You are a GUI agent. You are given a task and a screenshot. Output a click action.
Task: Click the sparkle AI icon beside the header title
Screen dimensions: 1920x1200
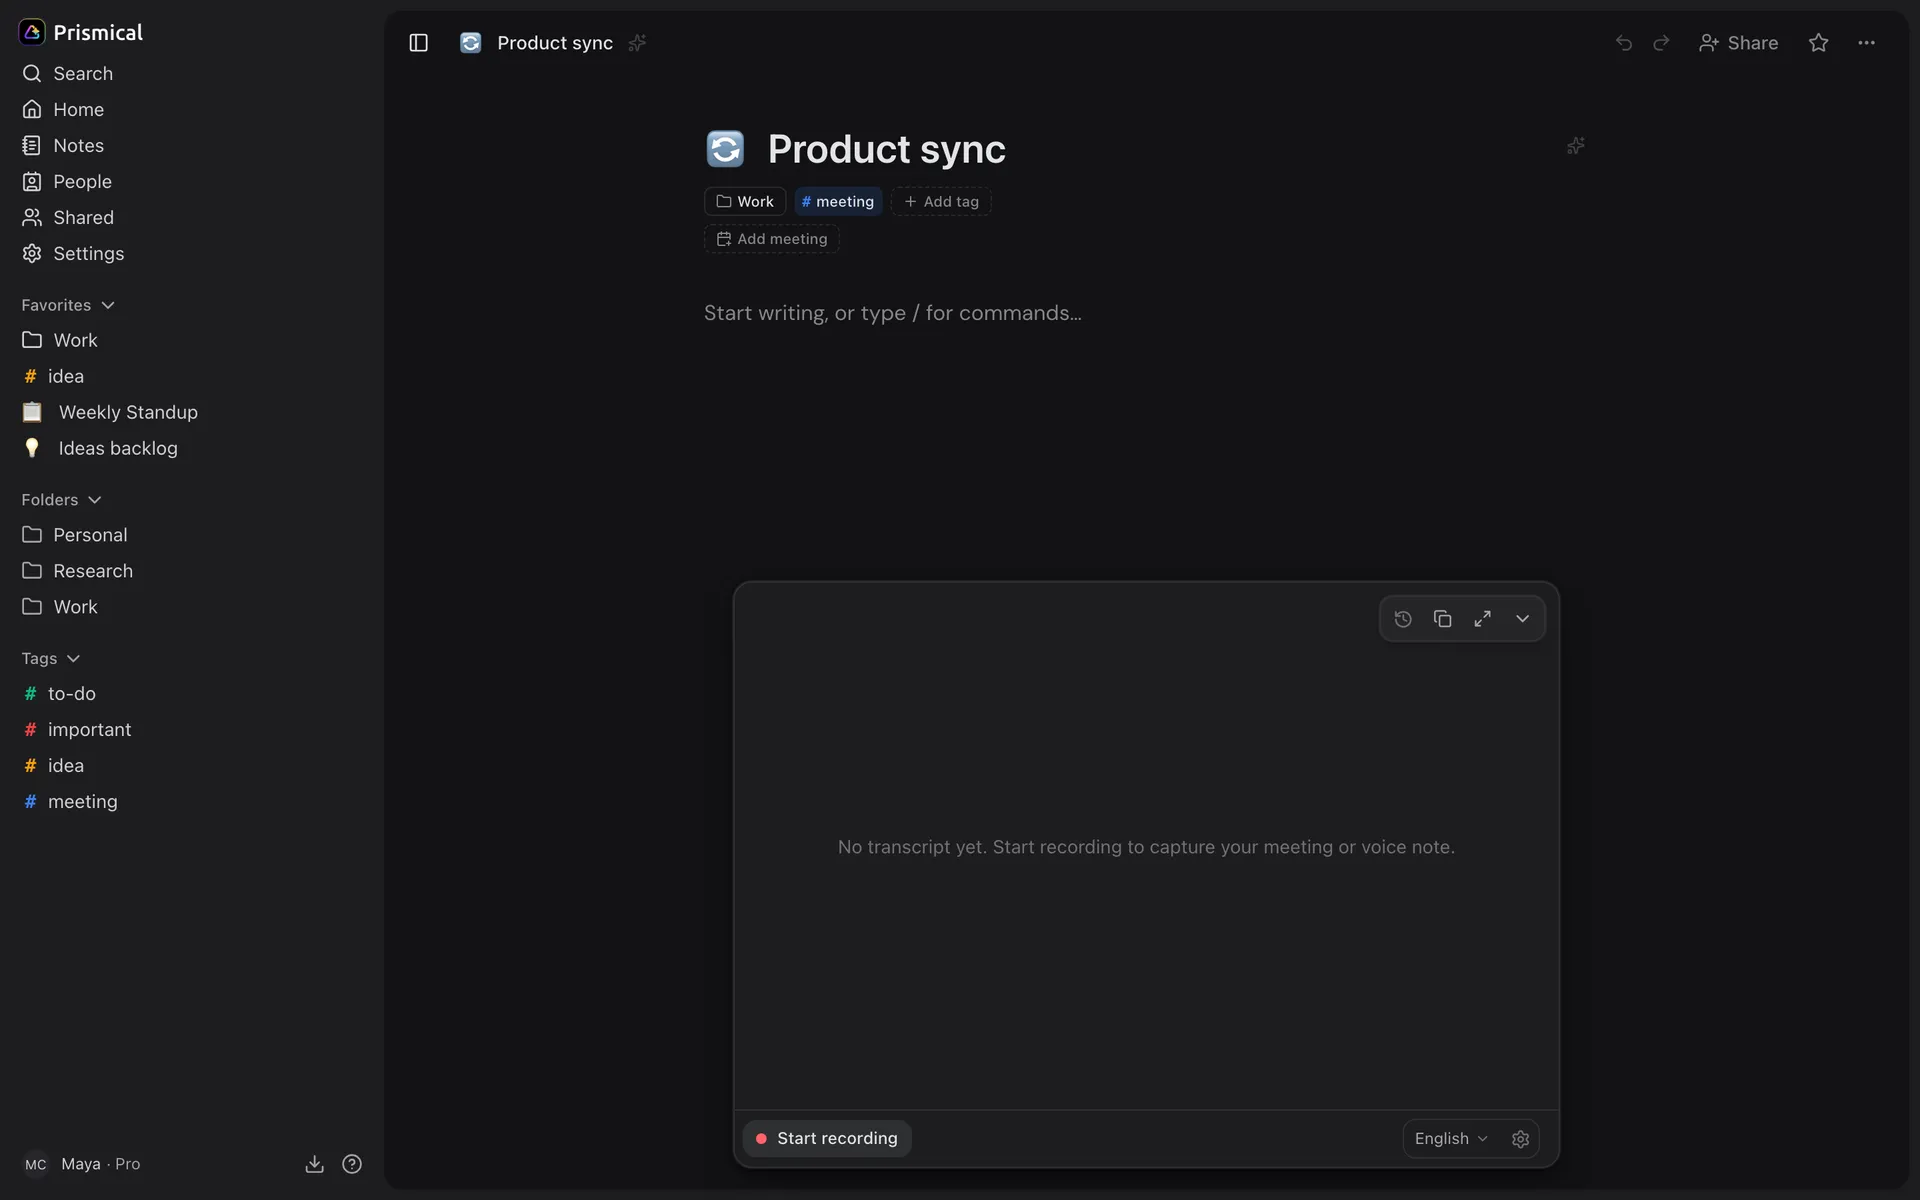tap(637, 43)
